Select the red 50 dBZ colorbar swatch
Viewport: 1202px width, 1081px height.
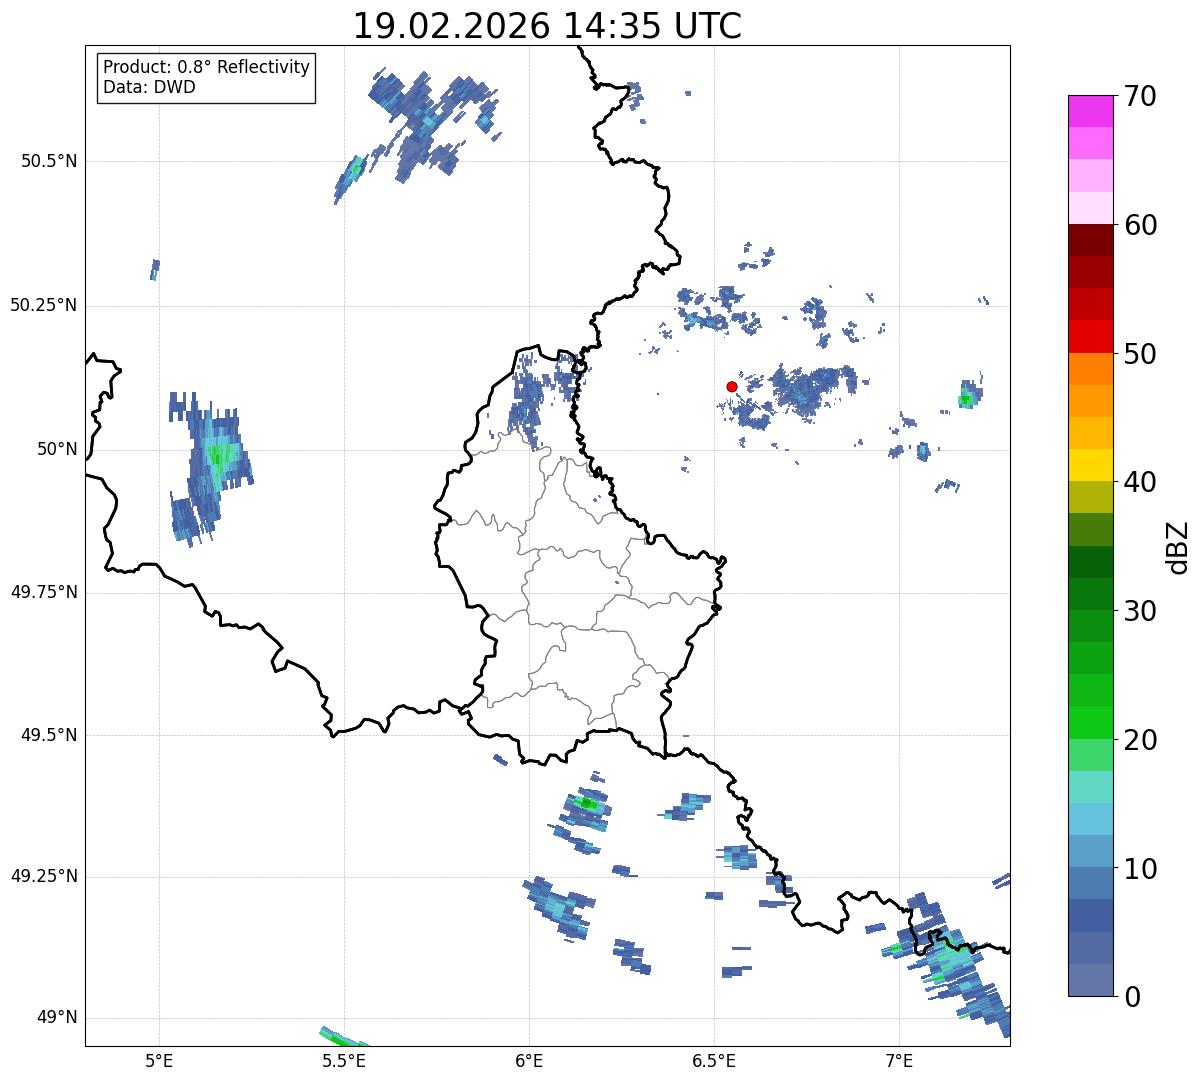(1089, 337)
